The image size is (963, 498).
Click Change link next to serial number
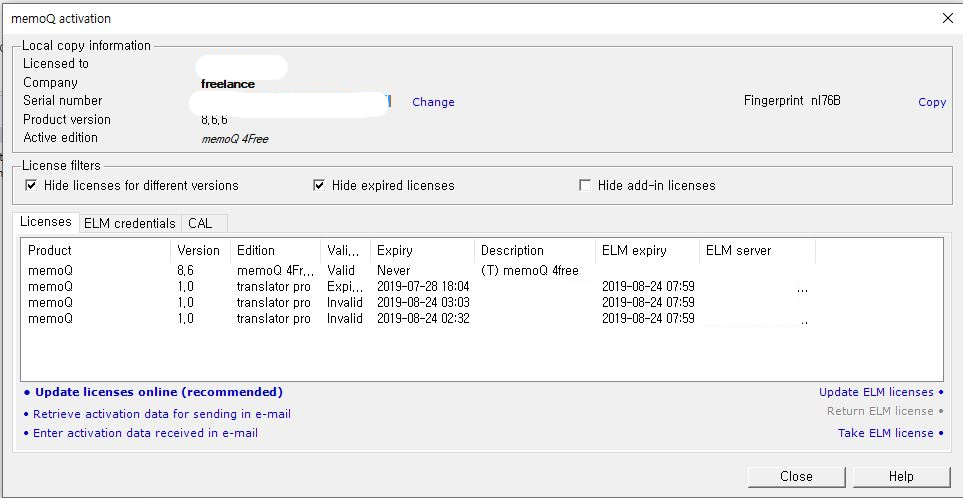pyautogui.click(x=433, y=102)
